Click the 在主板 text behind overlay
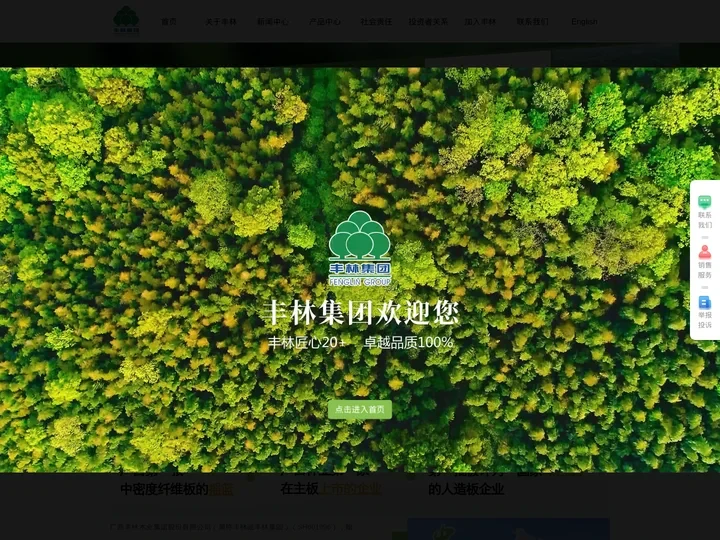Viewport: 720px width, 540px height. pos(299,489)
